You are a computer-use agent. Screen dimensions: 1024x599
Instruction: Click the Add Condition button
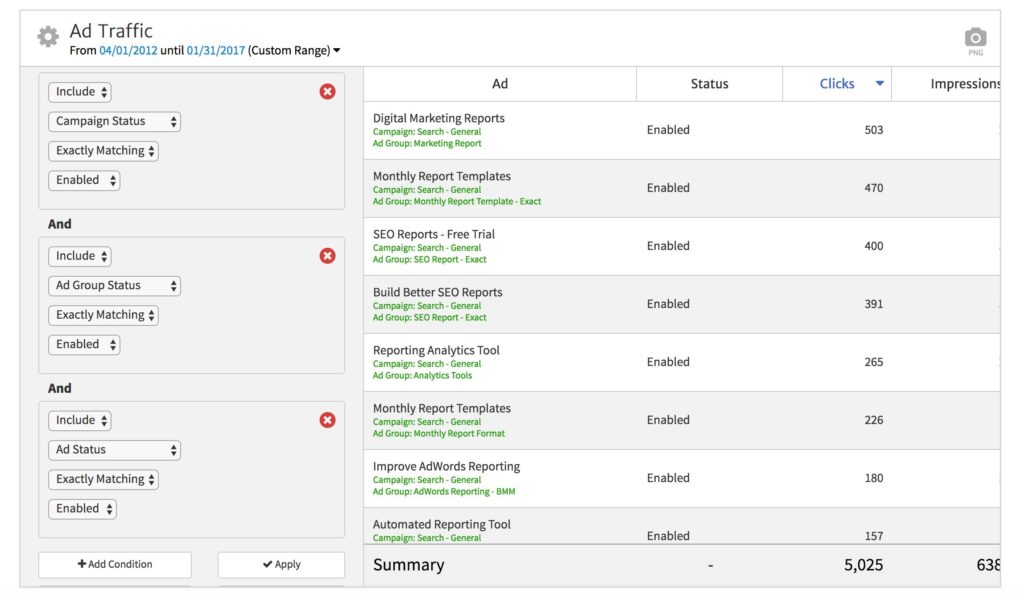click(x=115, y=564)
